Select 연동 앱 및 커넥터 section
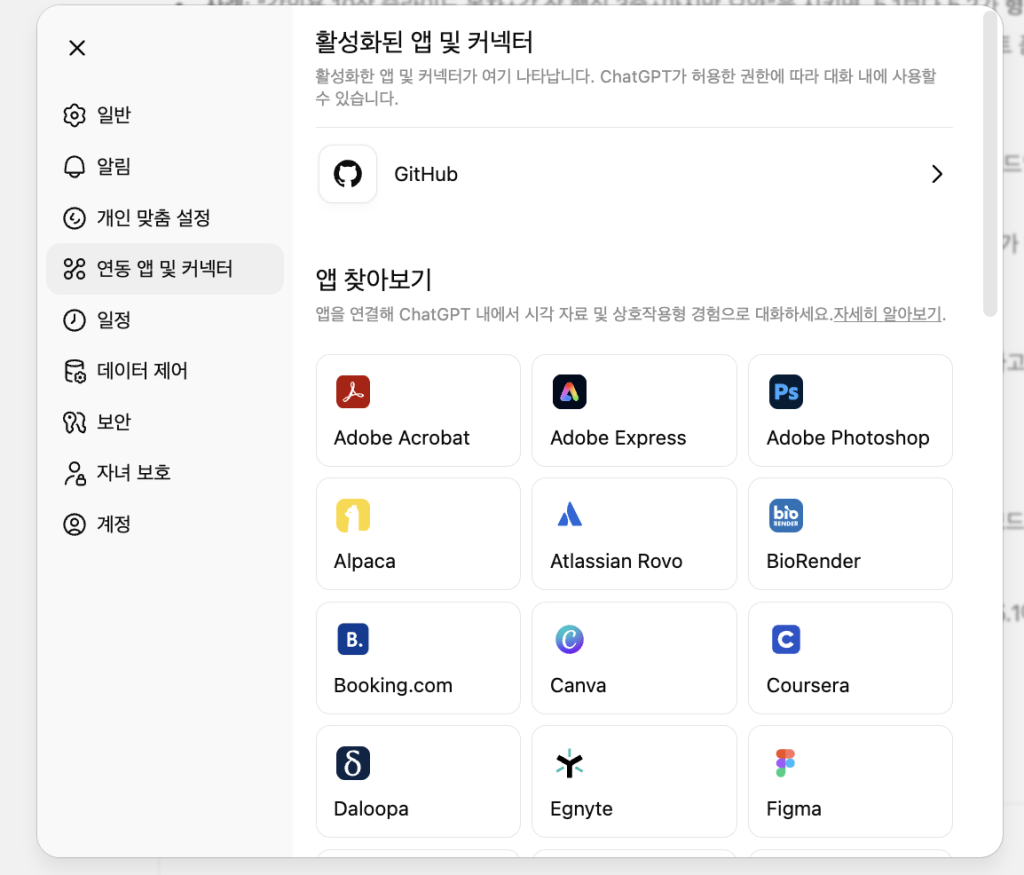The height and width of the screenshot is (875, 1024). coord(165,269)
